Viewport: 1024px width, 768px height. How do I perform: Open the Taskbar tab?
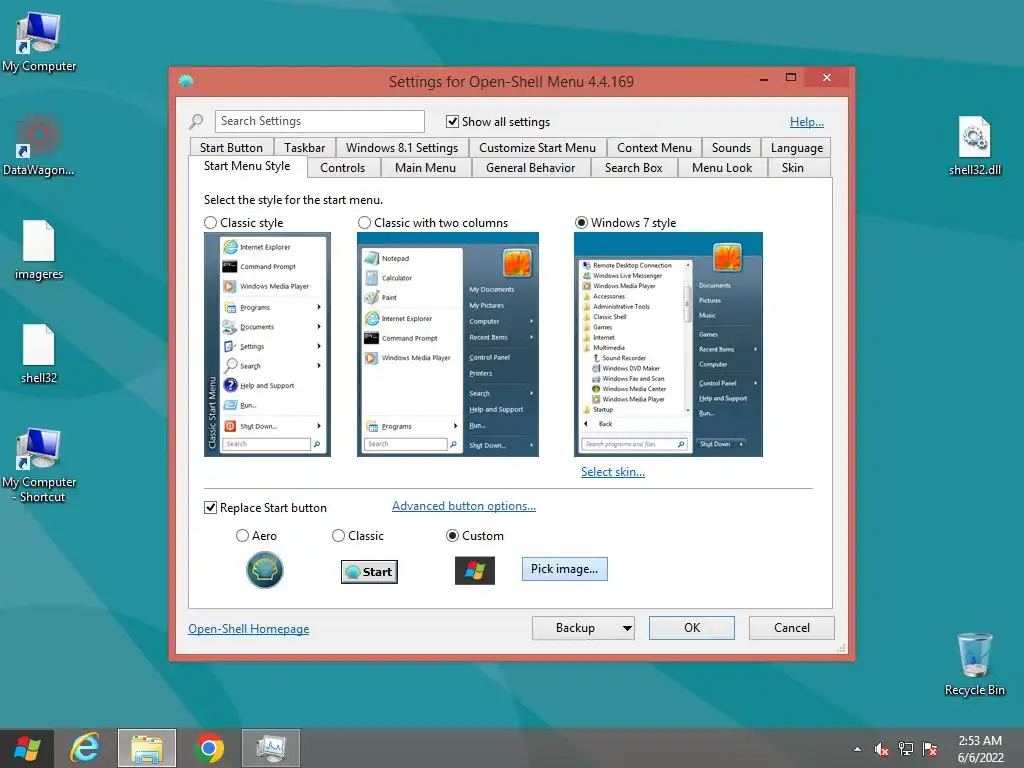point(304,148)
